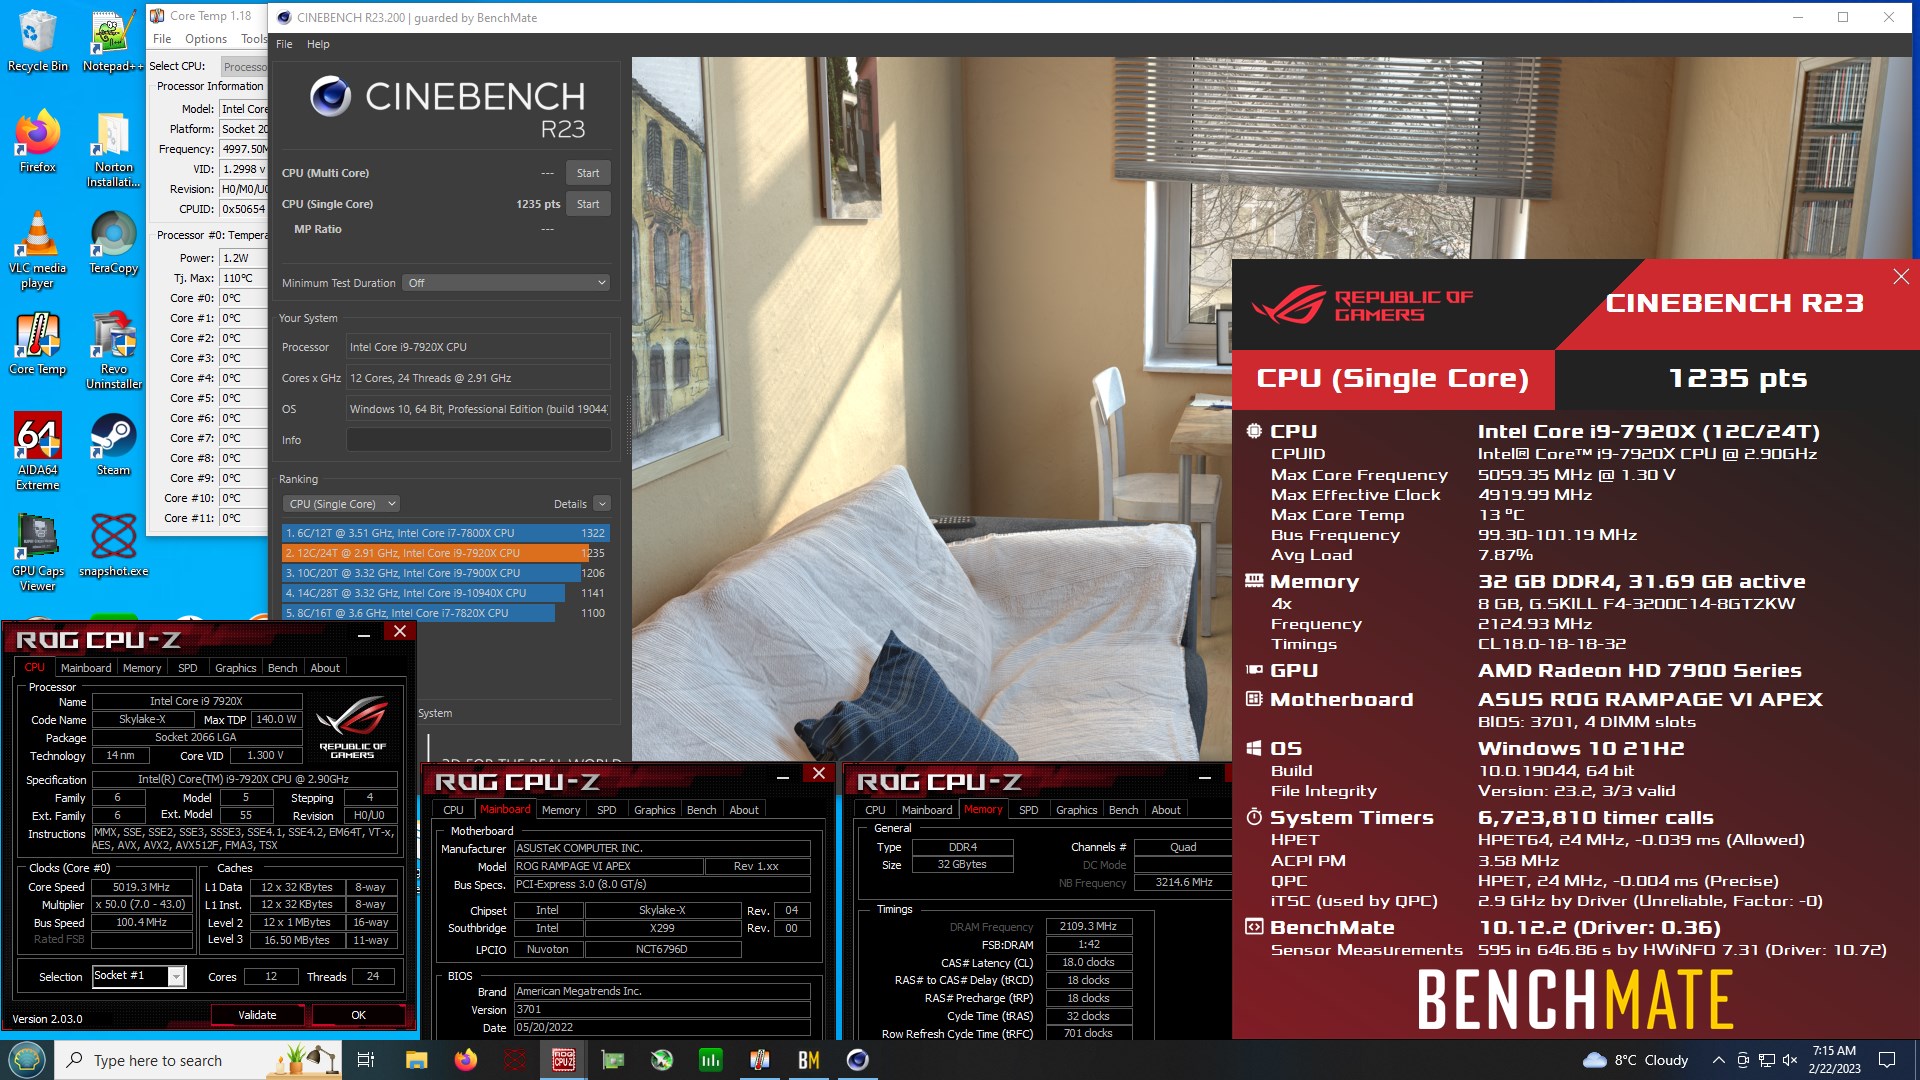Open Norton Installation desktop icon
This screenshot has height=1080, width=1920.
click(113, 150)
